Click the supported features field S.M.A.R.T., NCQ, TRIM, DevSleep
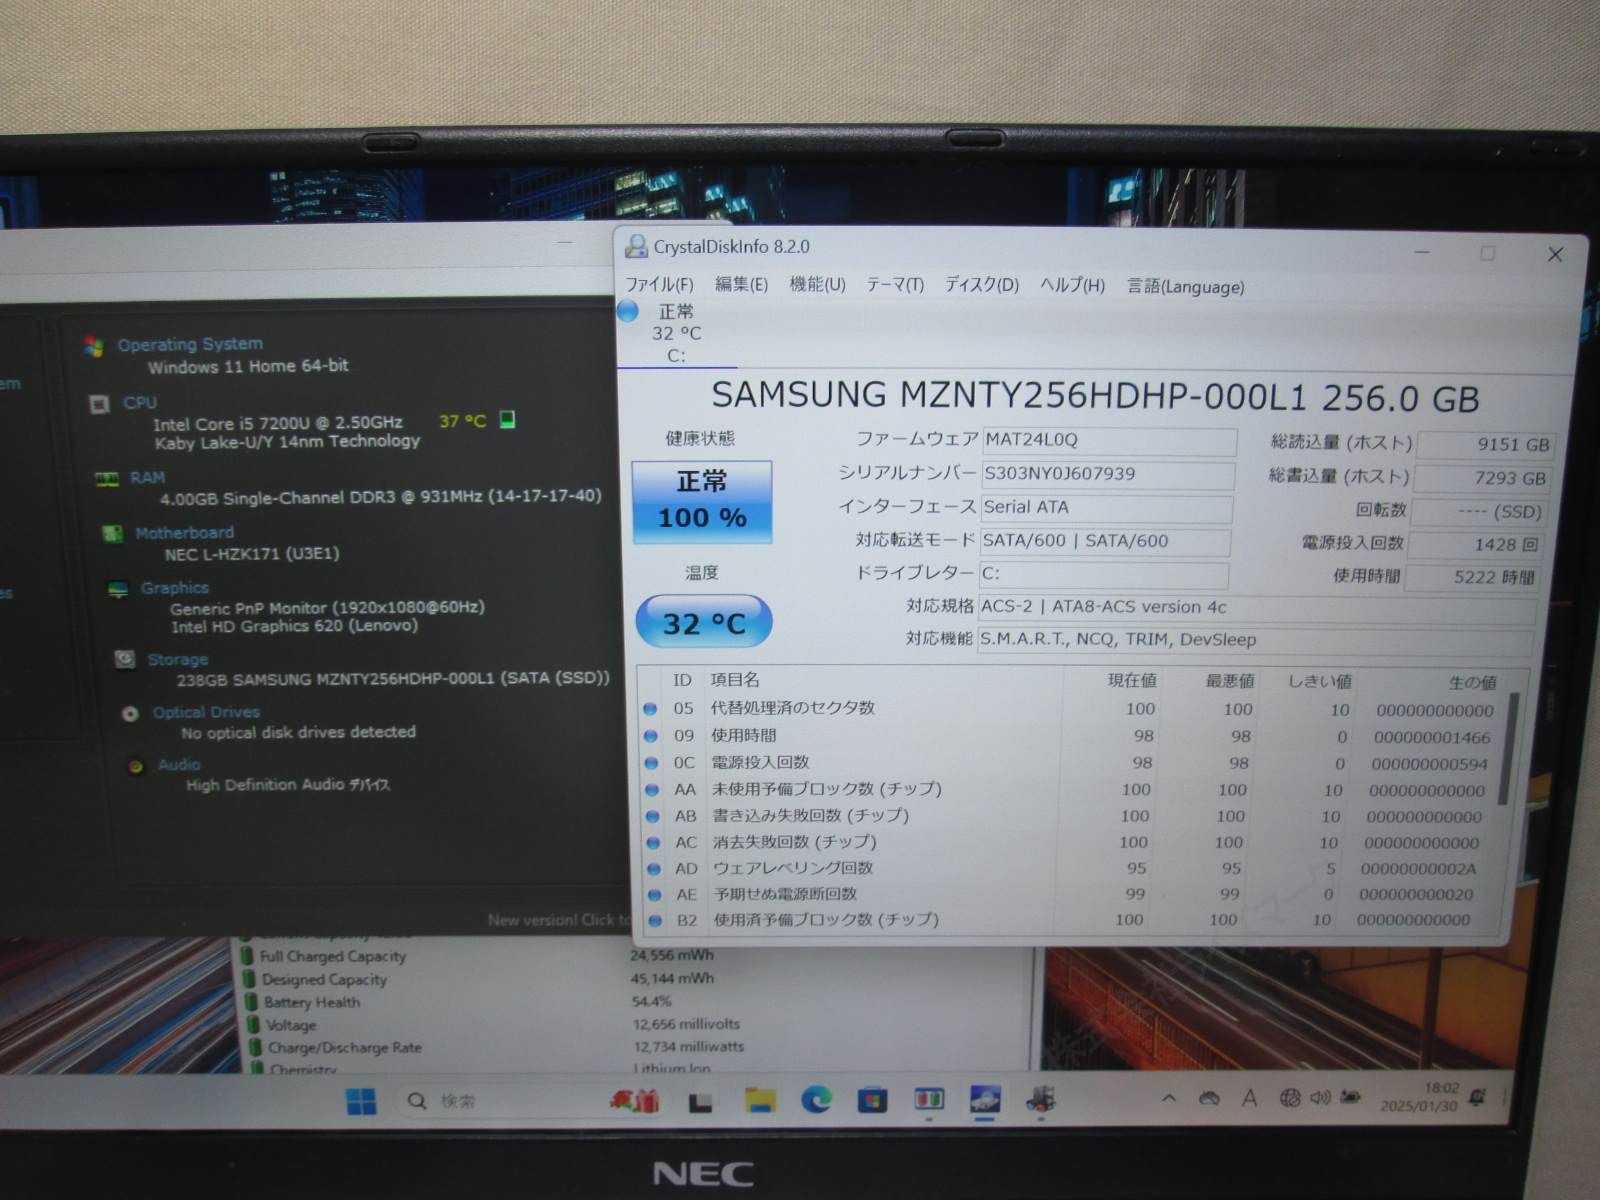 [1255, 640]
